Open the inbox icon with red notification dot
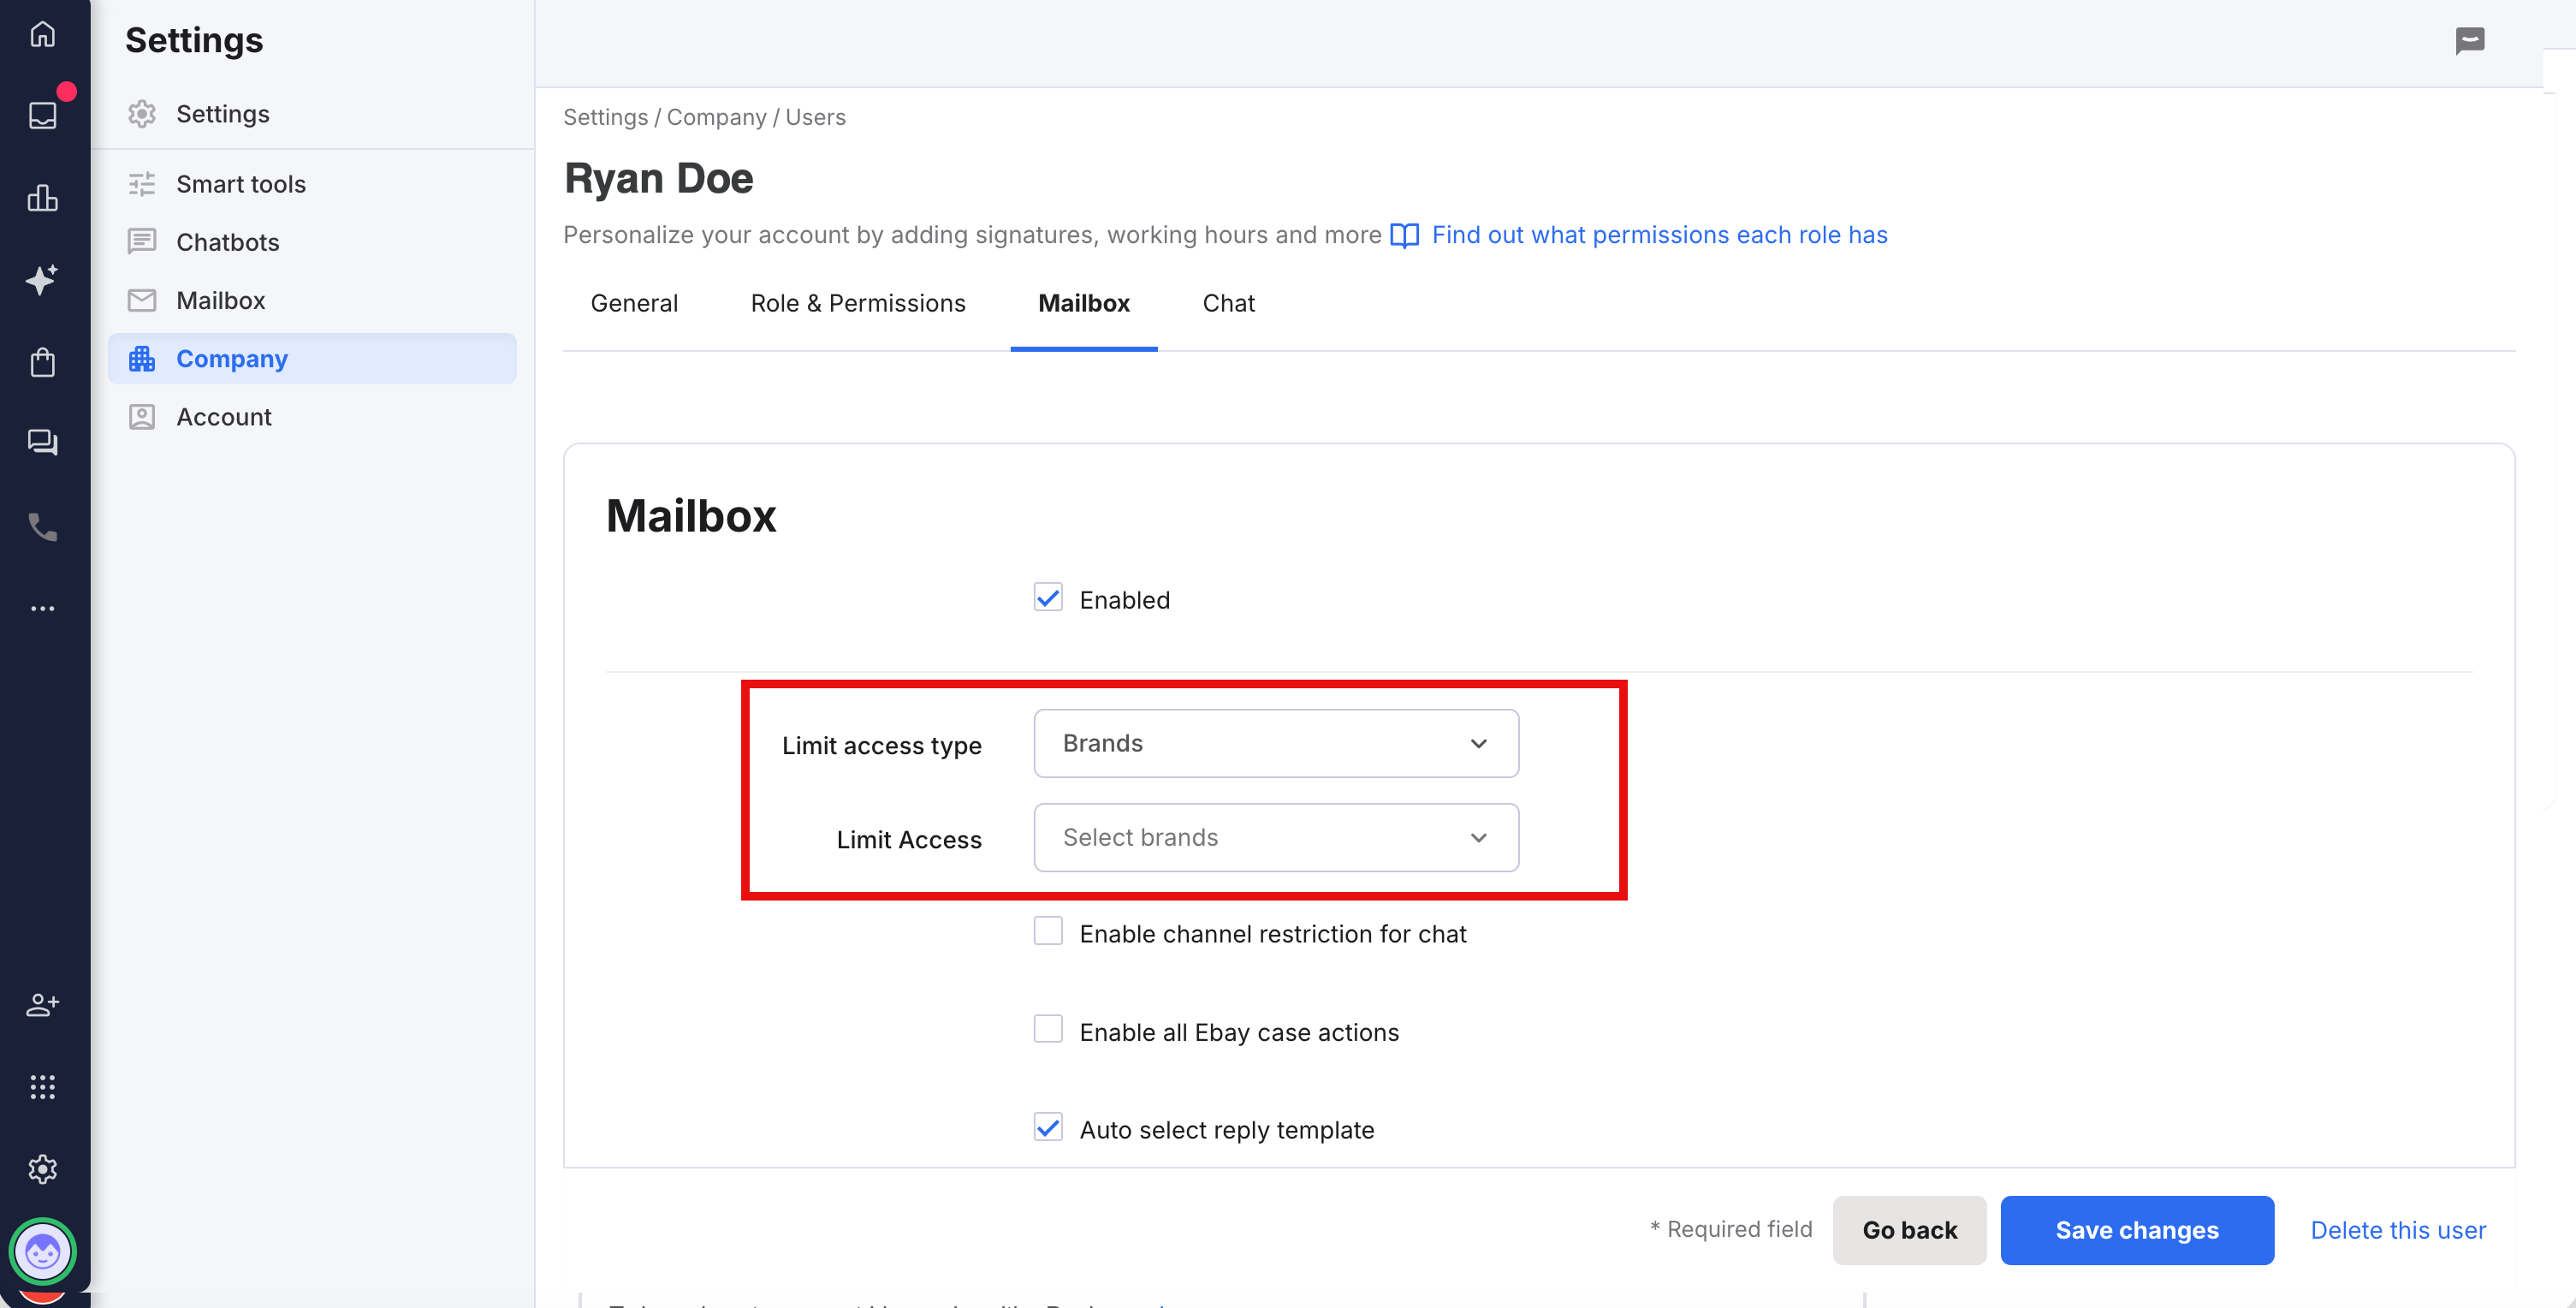 coord(42,115)
